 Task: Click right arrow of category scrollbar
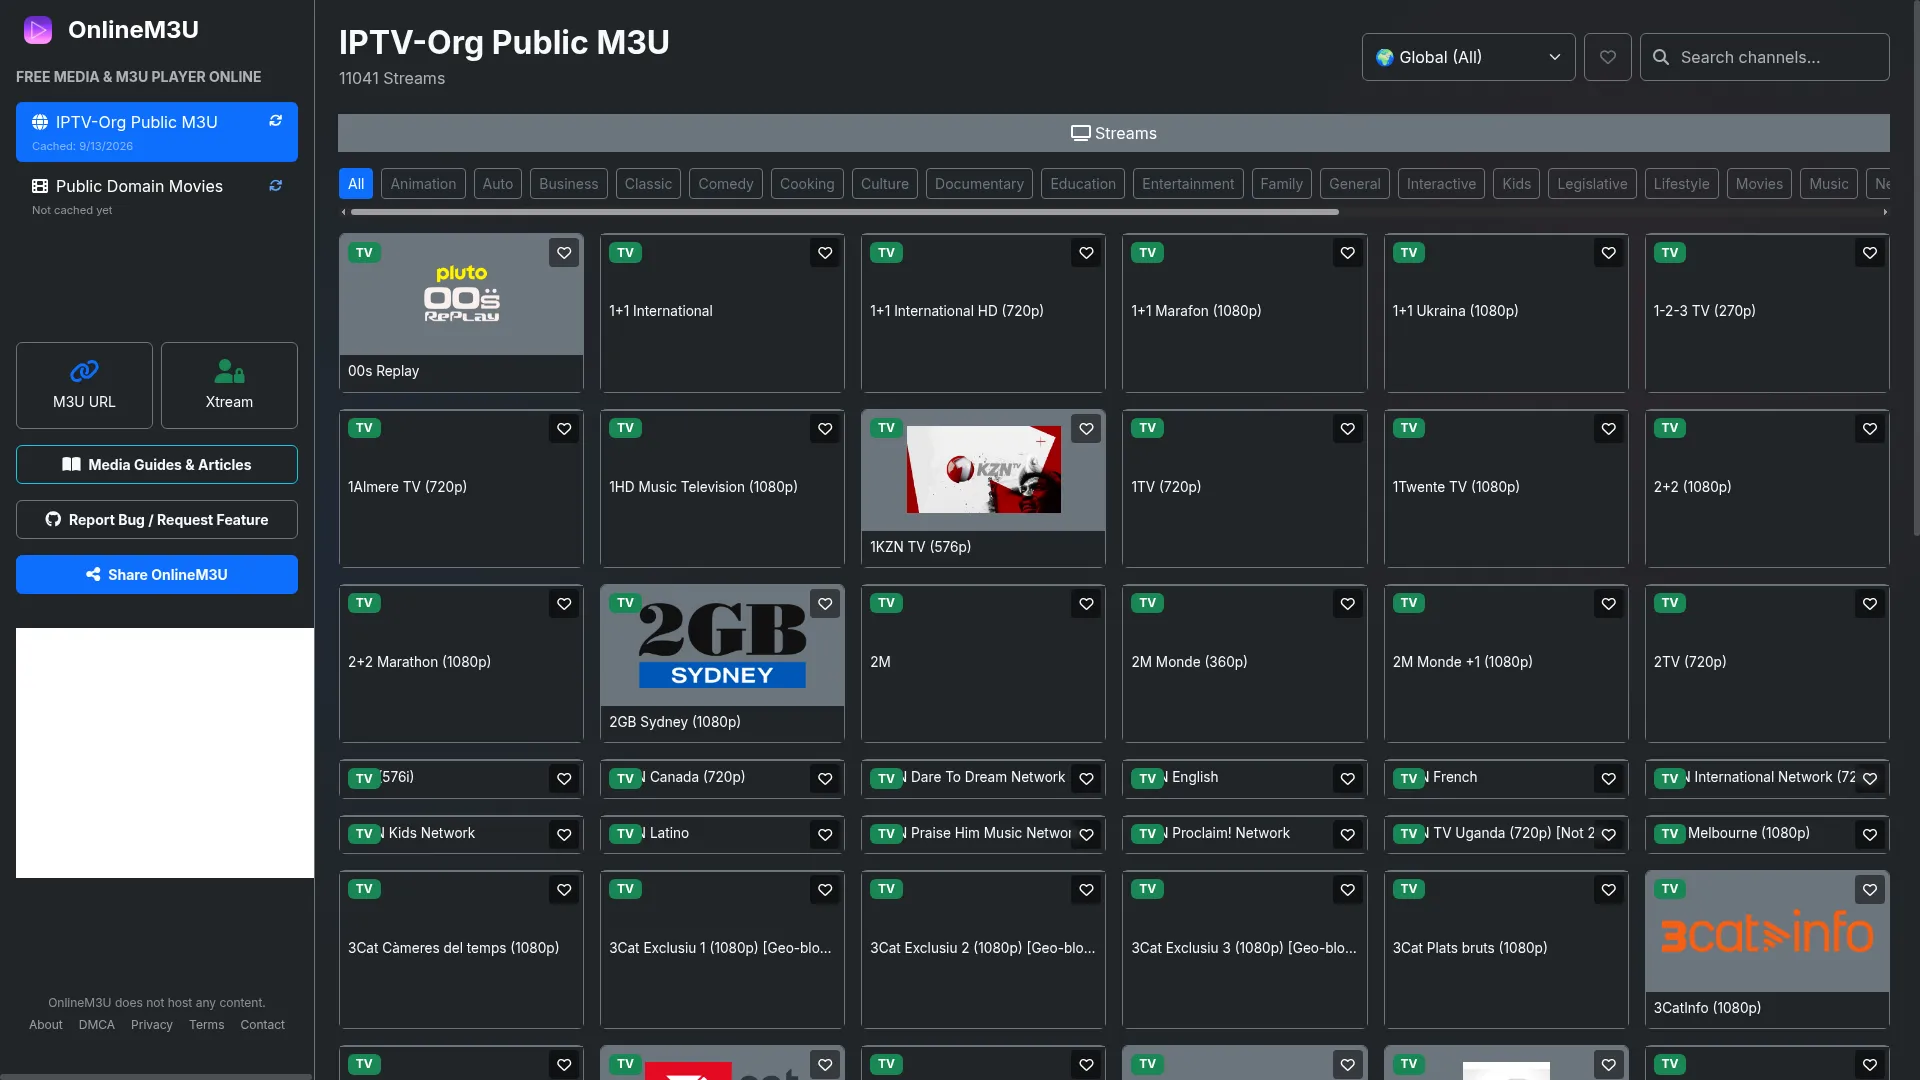point(1885,212)
